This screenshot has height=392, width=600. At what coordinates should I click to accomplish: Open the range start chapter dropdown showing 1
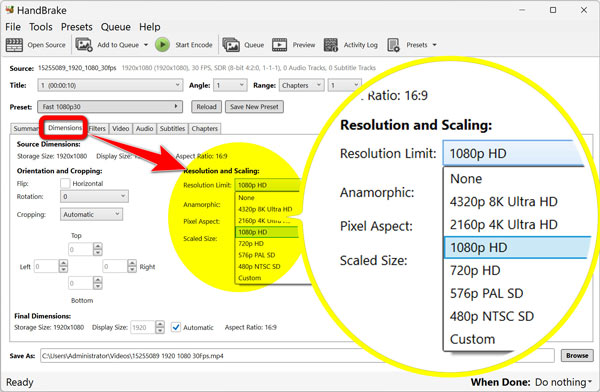coord(344,85)
